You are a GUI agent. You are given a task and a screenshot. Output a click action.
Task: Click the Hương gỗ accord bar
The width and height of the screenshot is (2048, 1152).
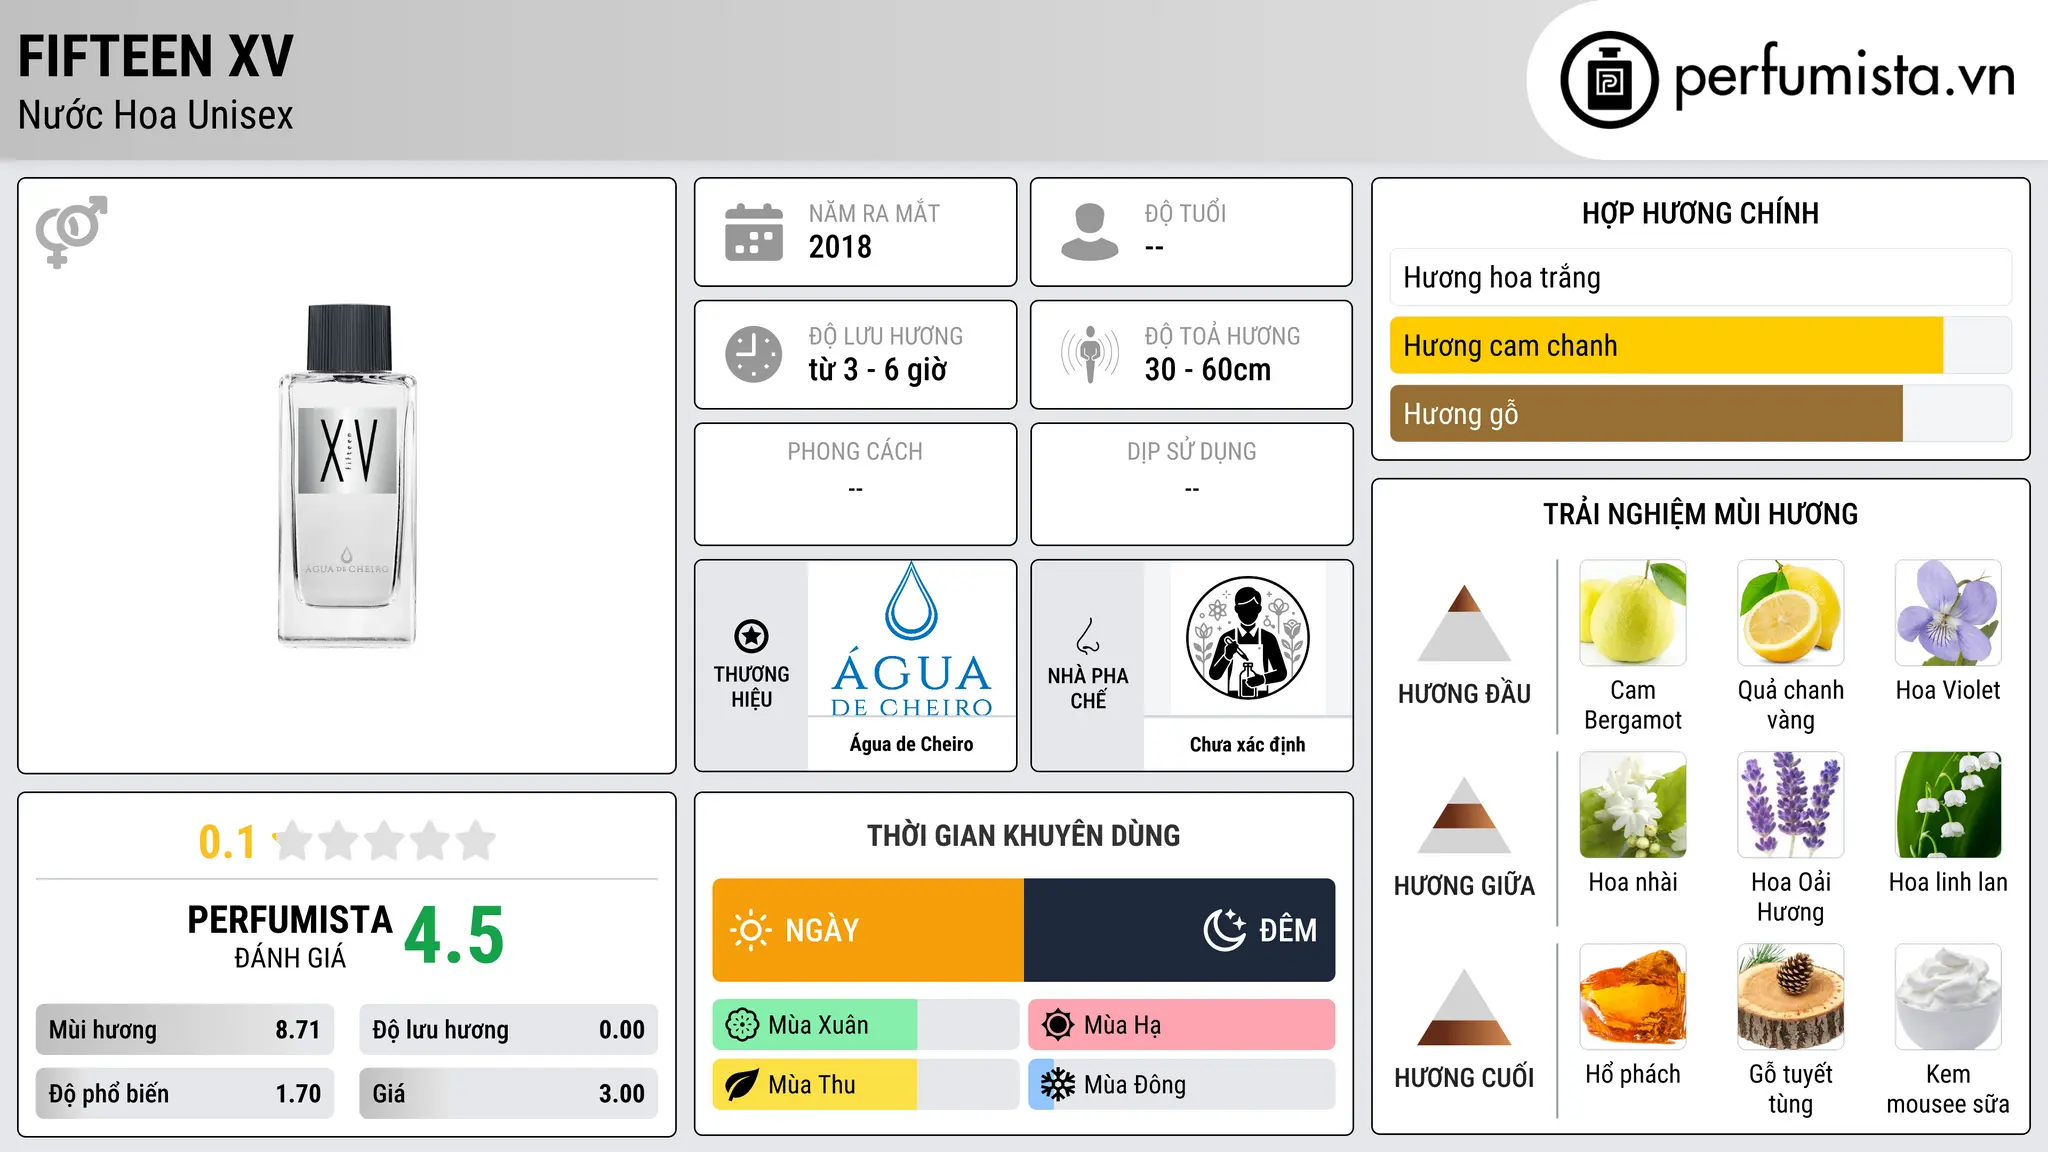click(1700, 413)
